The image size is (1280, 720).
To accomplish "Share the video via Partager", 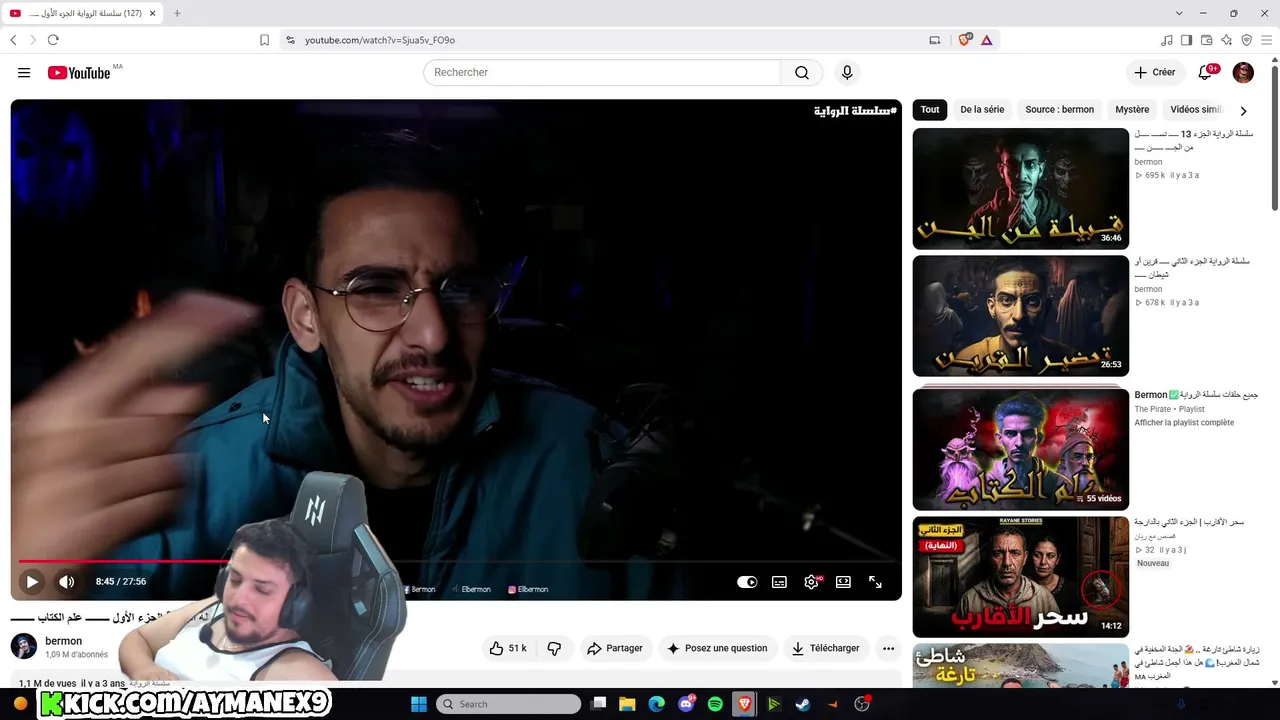I will [x=615, y=648].
